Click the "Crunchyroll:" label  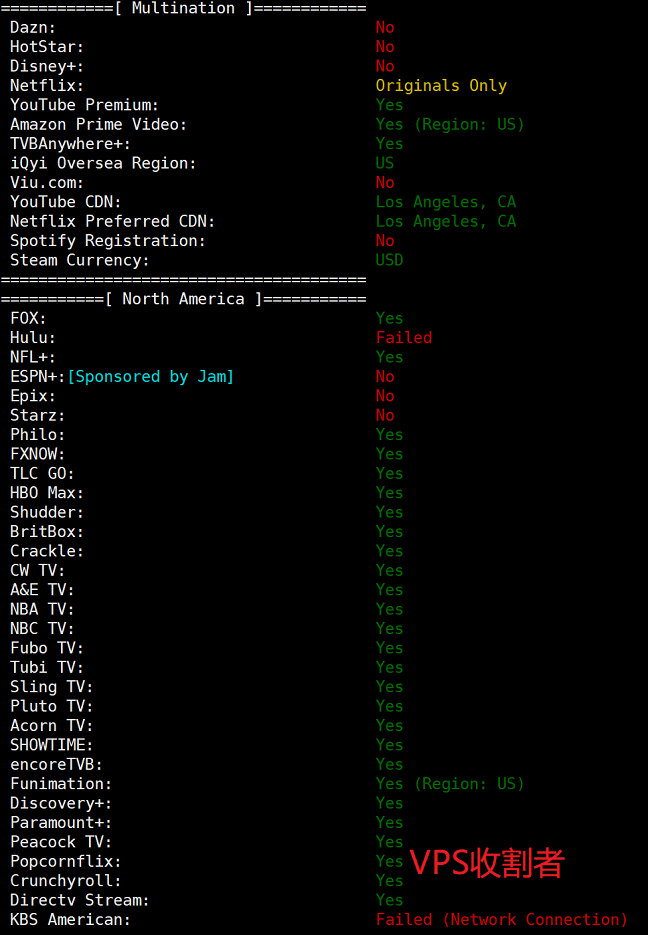coord(66,881)
